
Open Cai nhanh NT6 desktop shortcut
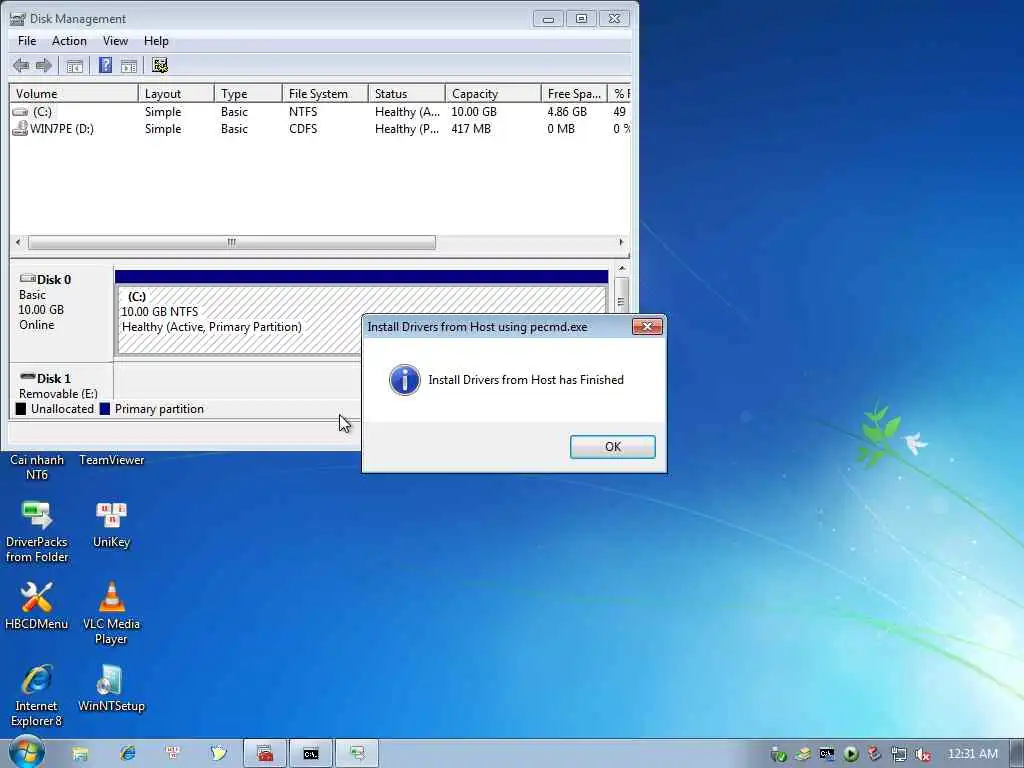[x=37, y=467]
